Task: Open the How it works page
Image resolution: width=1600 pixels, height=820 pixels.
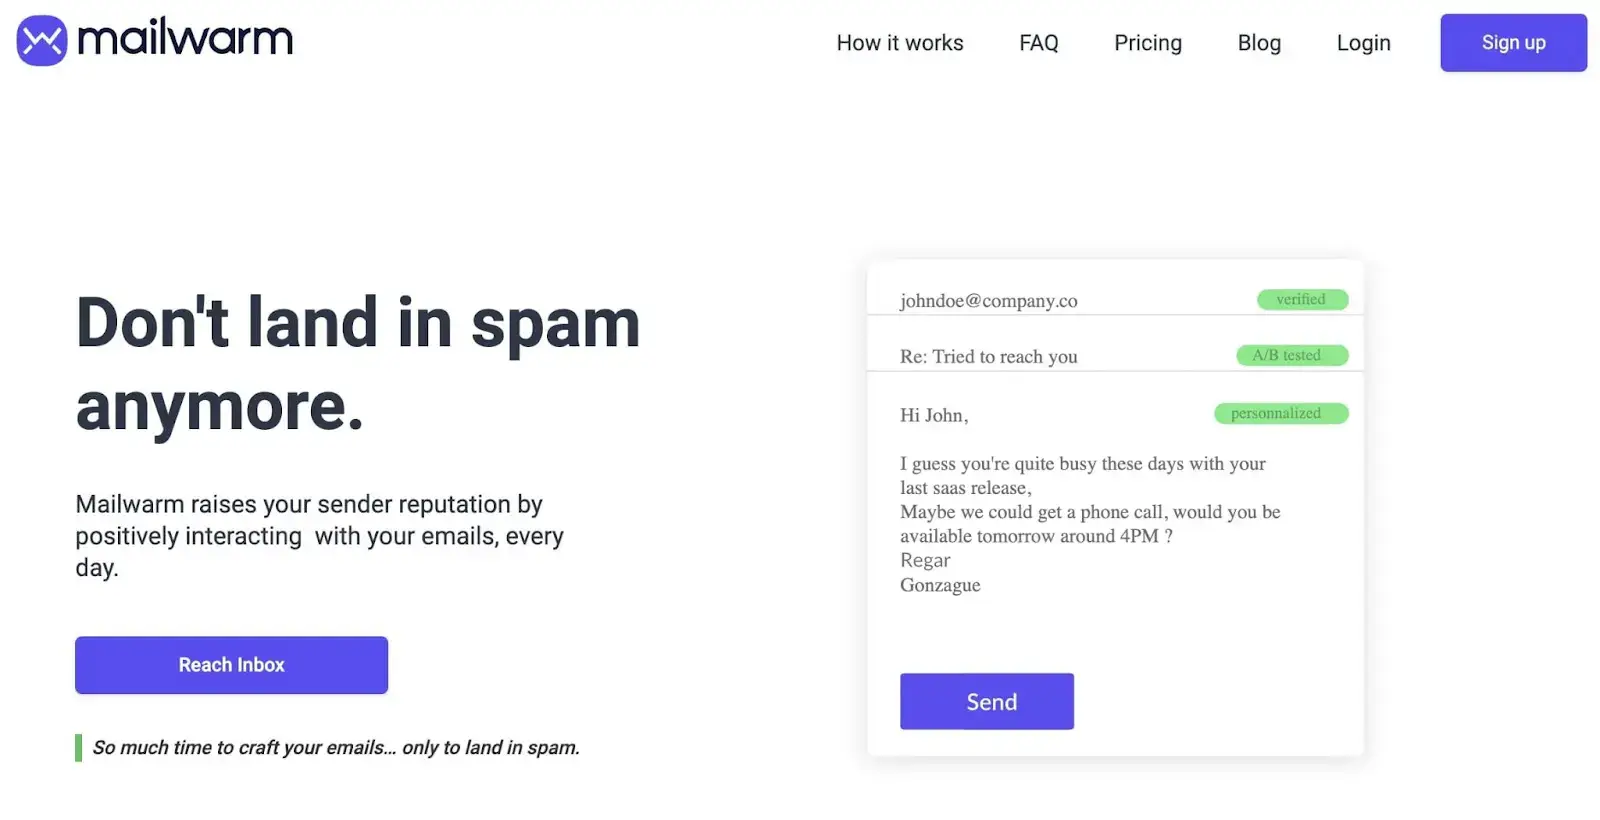Action: click(x=900, y=43)
